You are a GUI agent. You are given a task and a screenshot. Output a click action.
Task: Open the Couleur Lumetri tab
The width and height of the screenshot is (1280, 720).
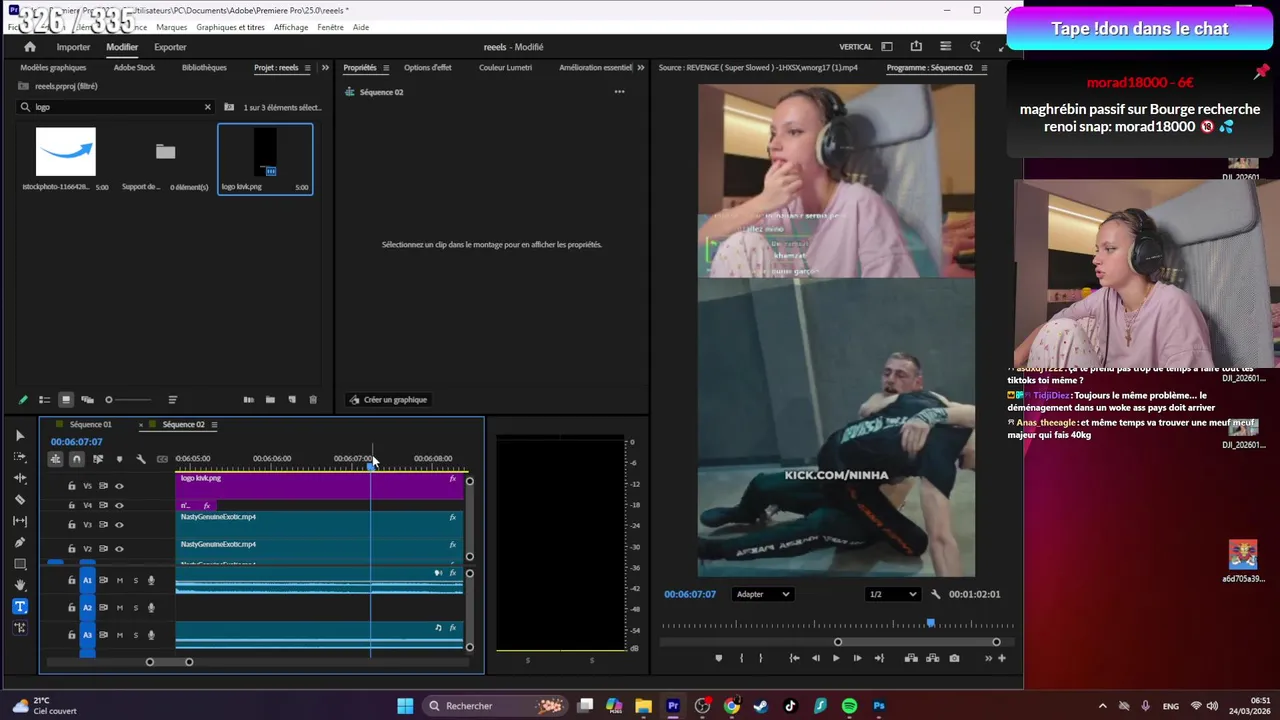[505, 68]
